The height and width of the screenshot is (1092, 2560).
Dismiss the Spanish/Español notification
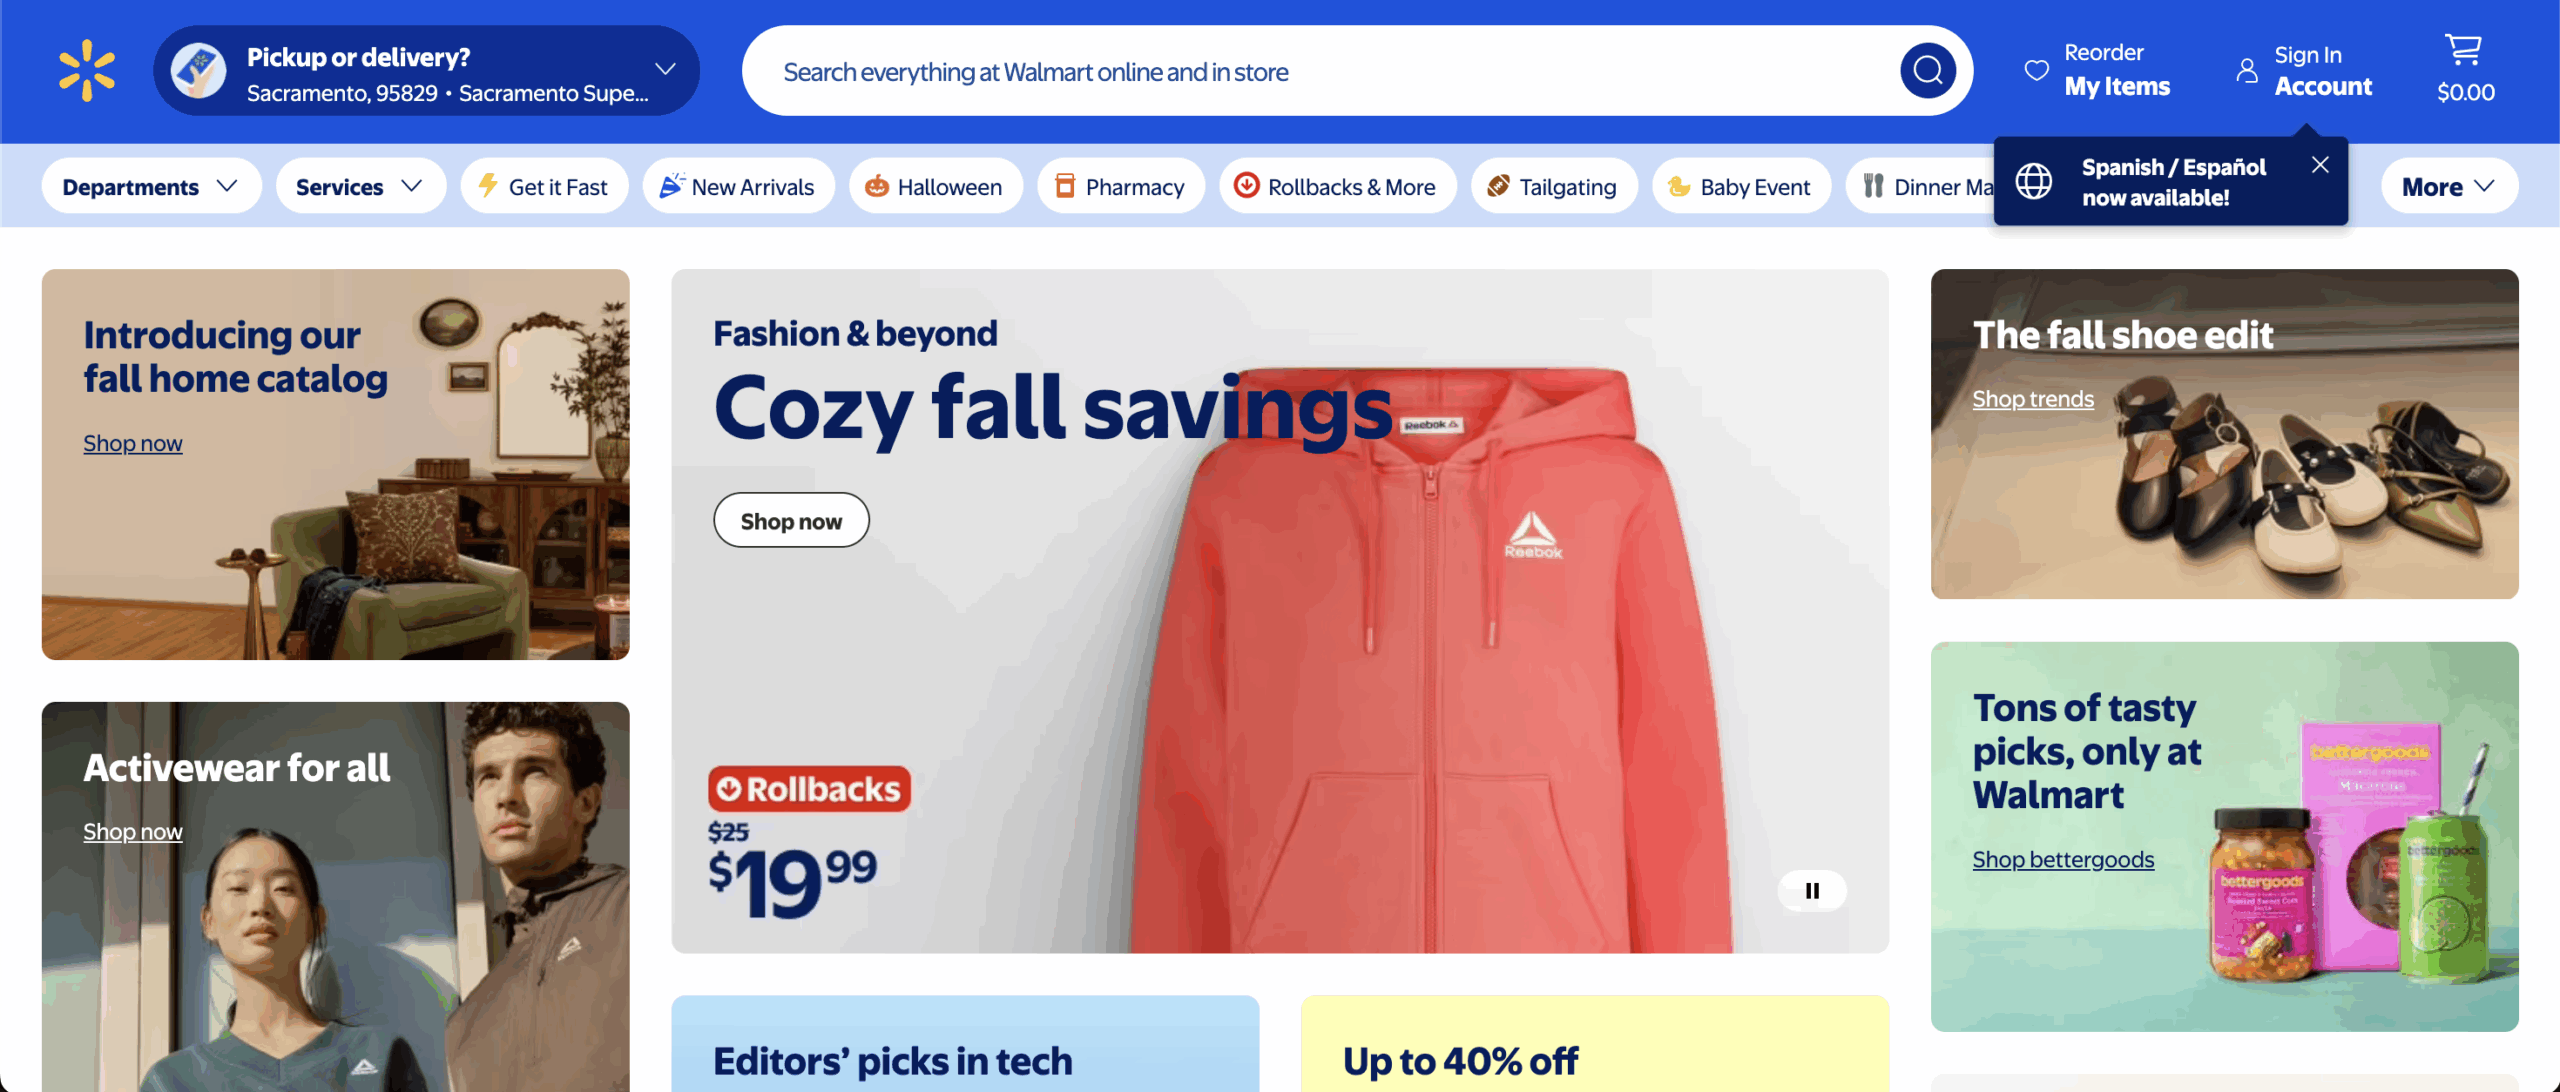click(2320, 165)
